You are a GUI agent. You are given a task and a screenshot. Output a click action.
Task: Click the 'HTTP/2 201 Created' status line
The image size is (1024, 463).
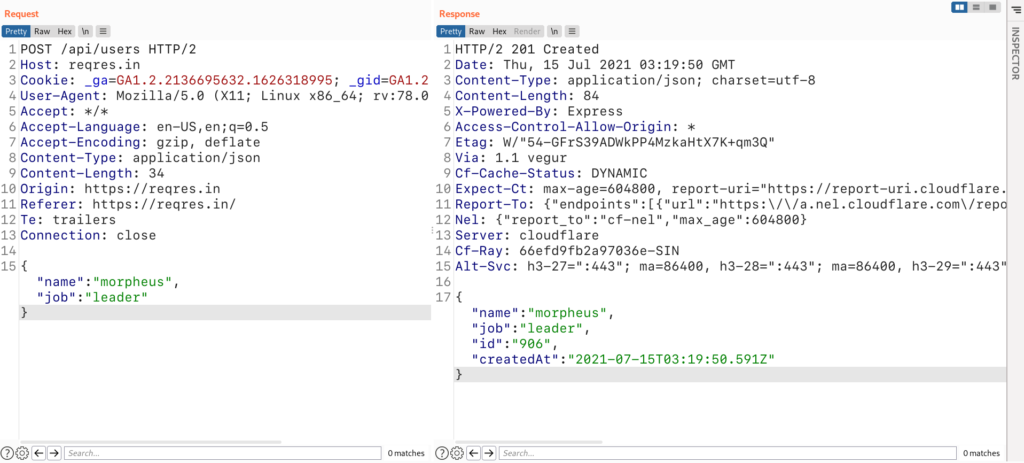click(527, 49)
